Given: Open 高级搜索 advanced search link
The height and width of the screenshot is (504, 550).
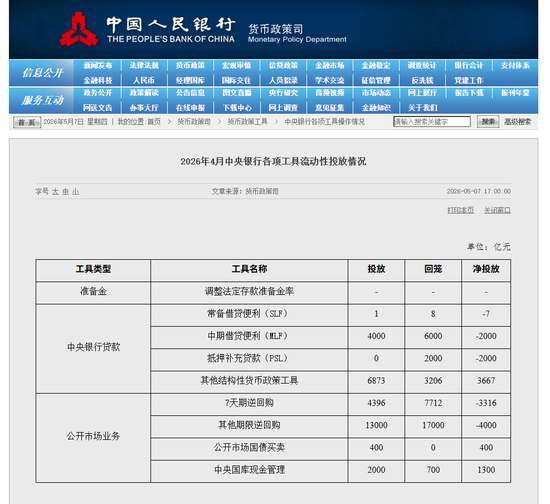Looking at the screenshot, I should [517, 122].
